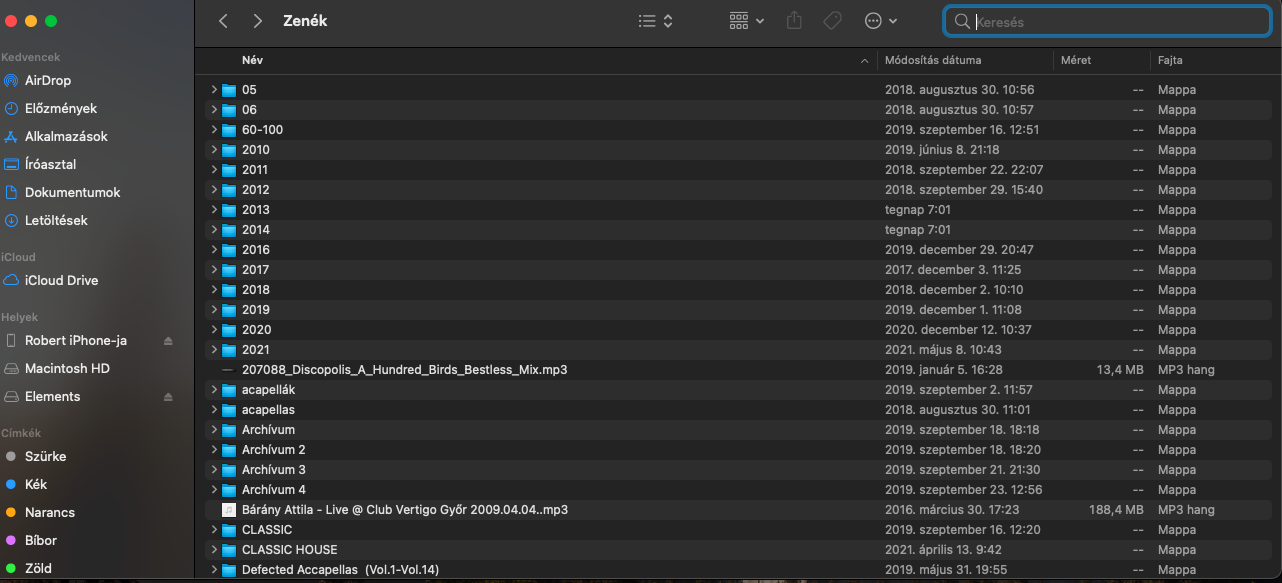
Task: Select the Archívum folder icon
Action: 229,430
